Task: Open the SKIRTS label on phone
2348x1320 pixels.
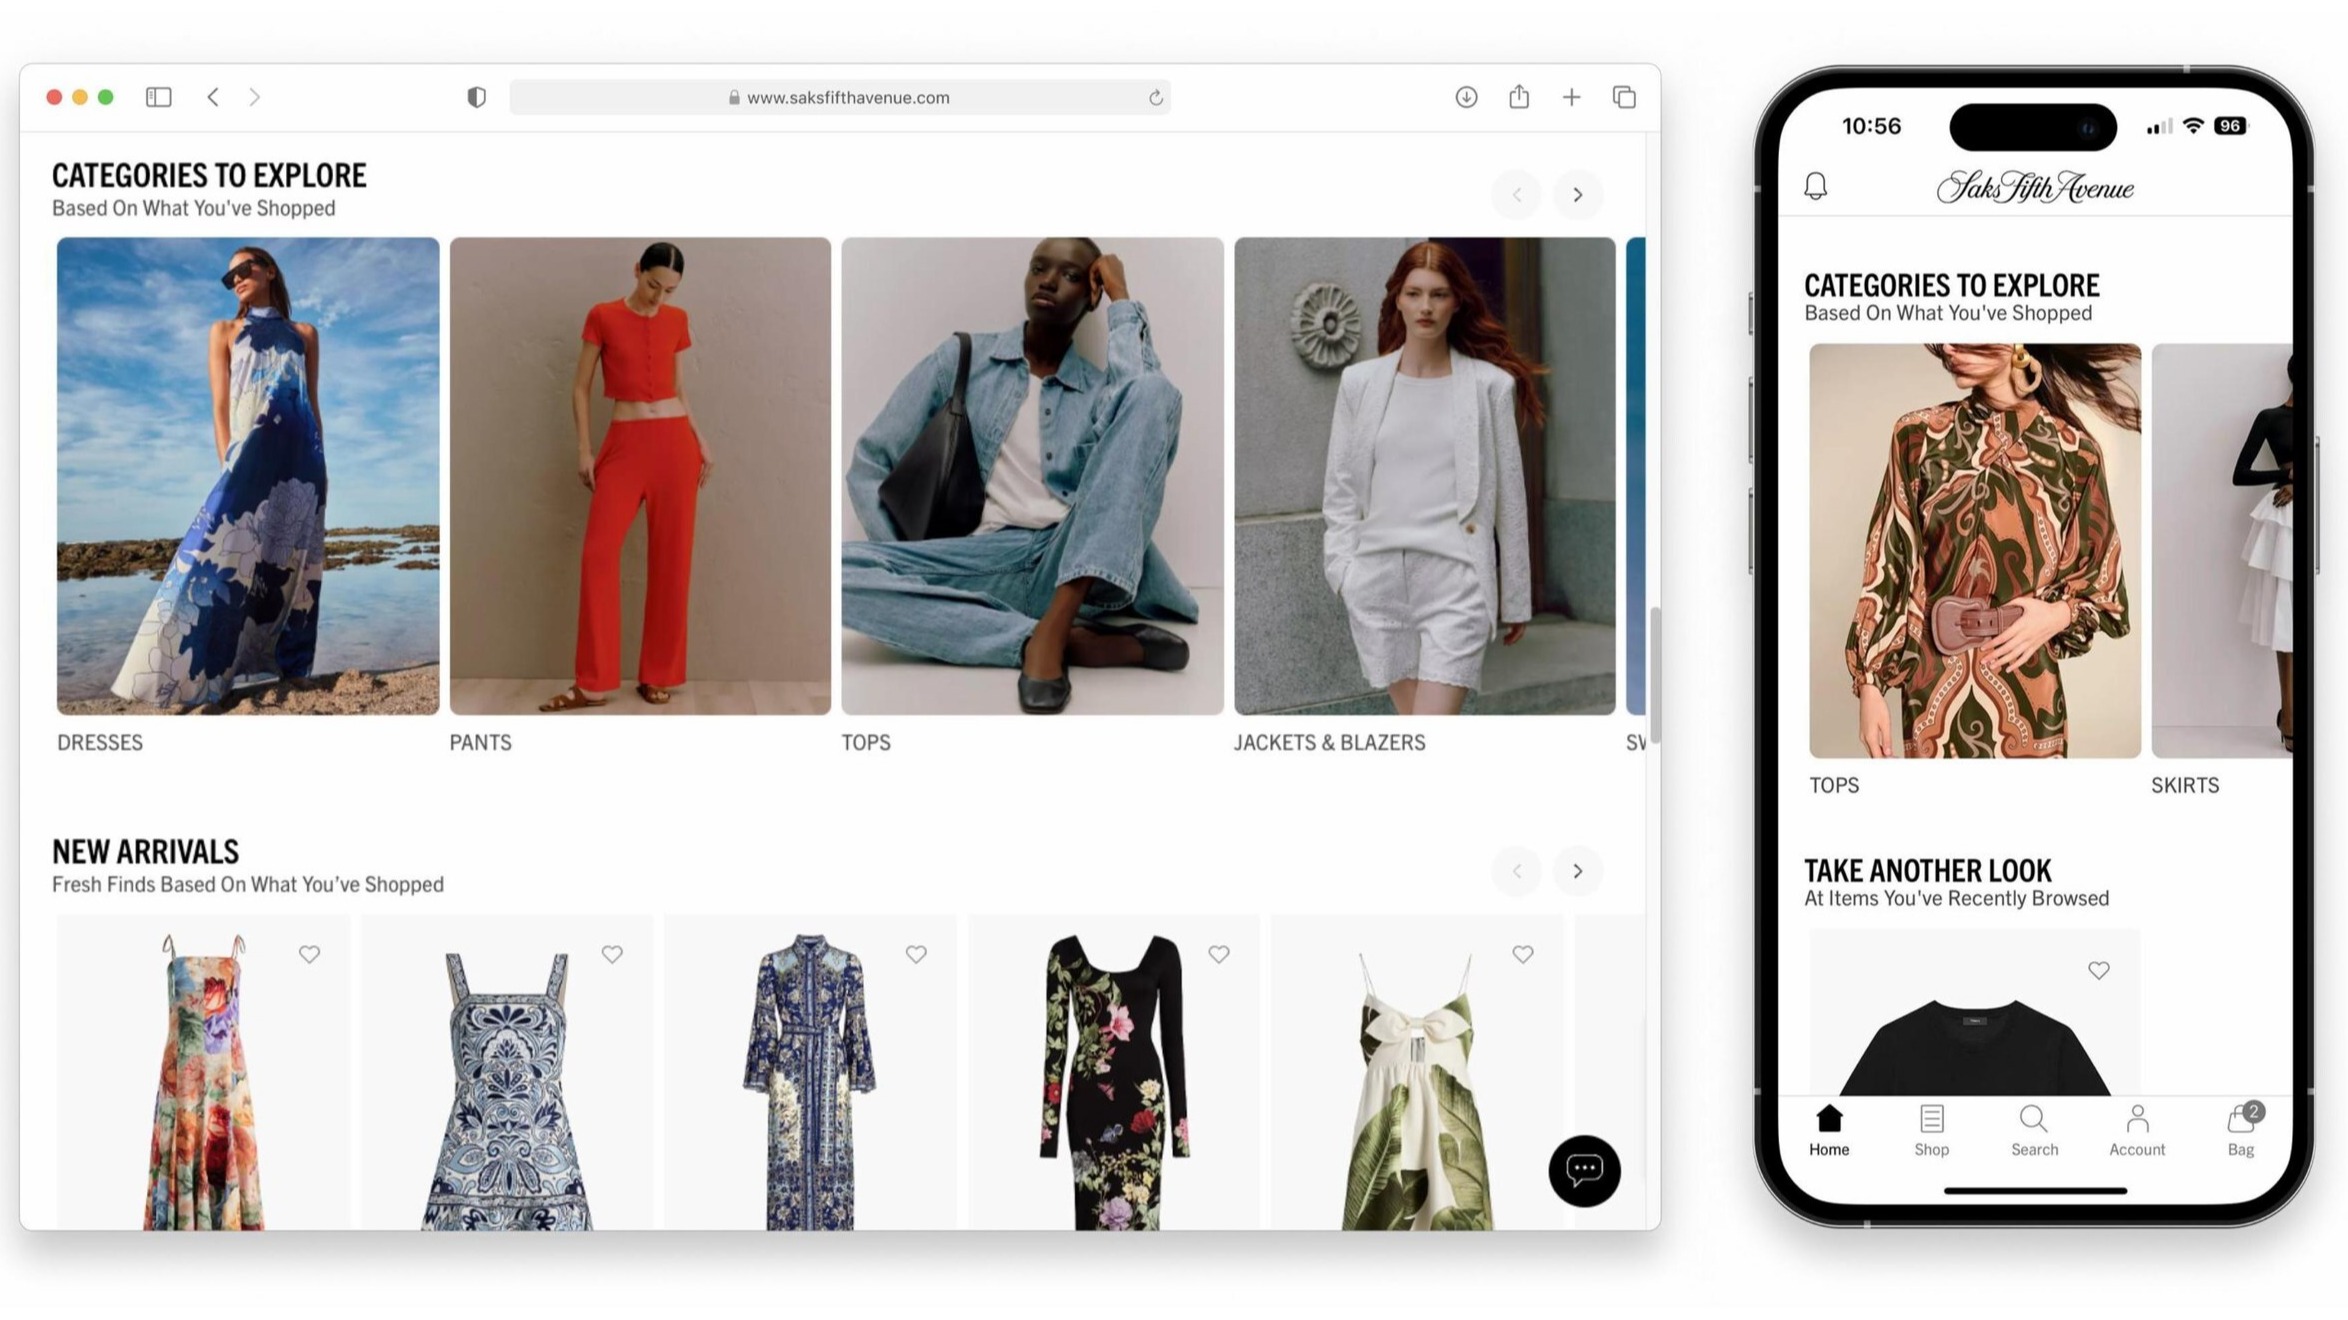Action: (x=2185, y=786)
